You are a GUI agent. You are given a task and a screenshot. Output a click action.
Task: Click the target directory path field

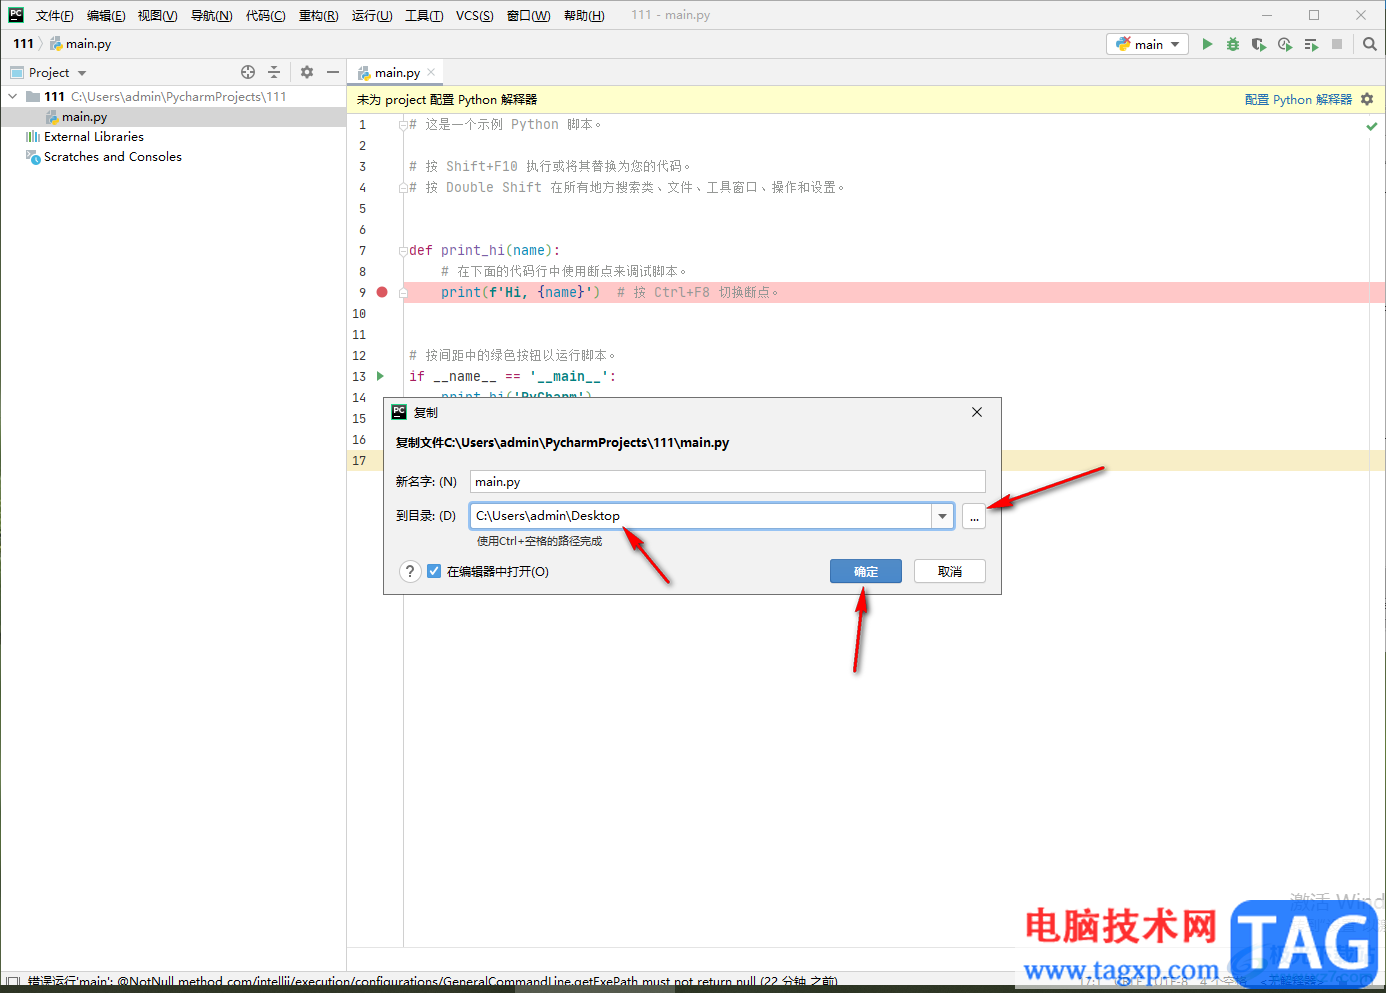pos(701,516)
